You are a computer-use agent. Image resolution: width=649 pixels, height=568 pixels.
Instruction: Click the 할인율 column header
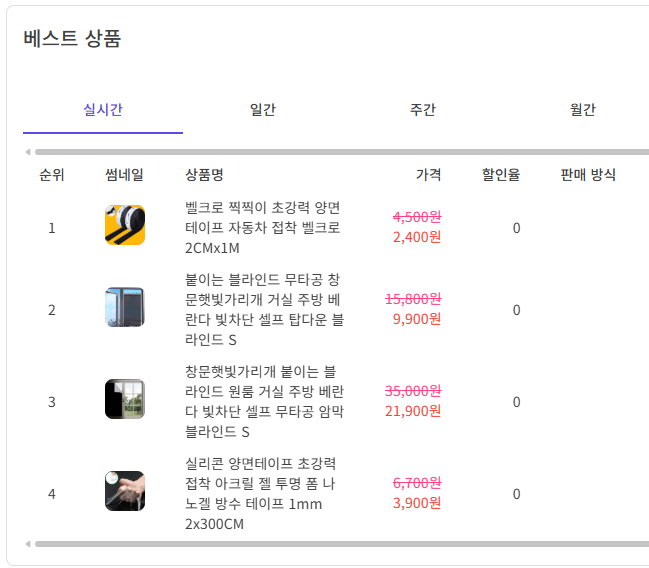(x=501, y=174)
